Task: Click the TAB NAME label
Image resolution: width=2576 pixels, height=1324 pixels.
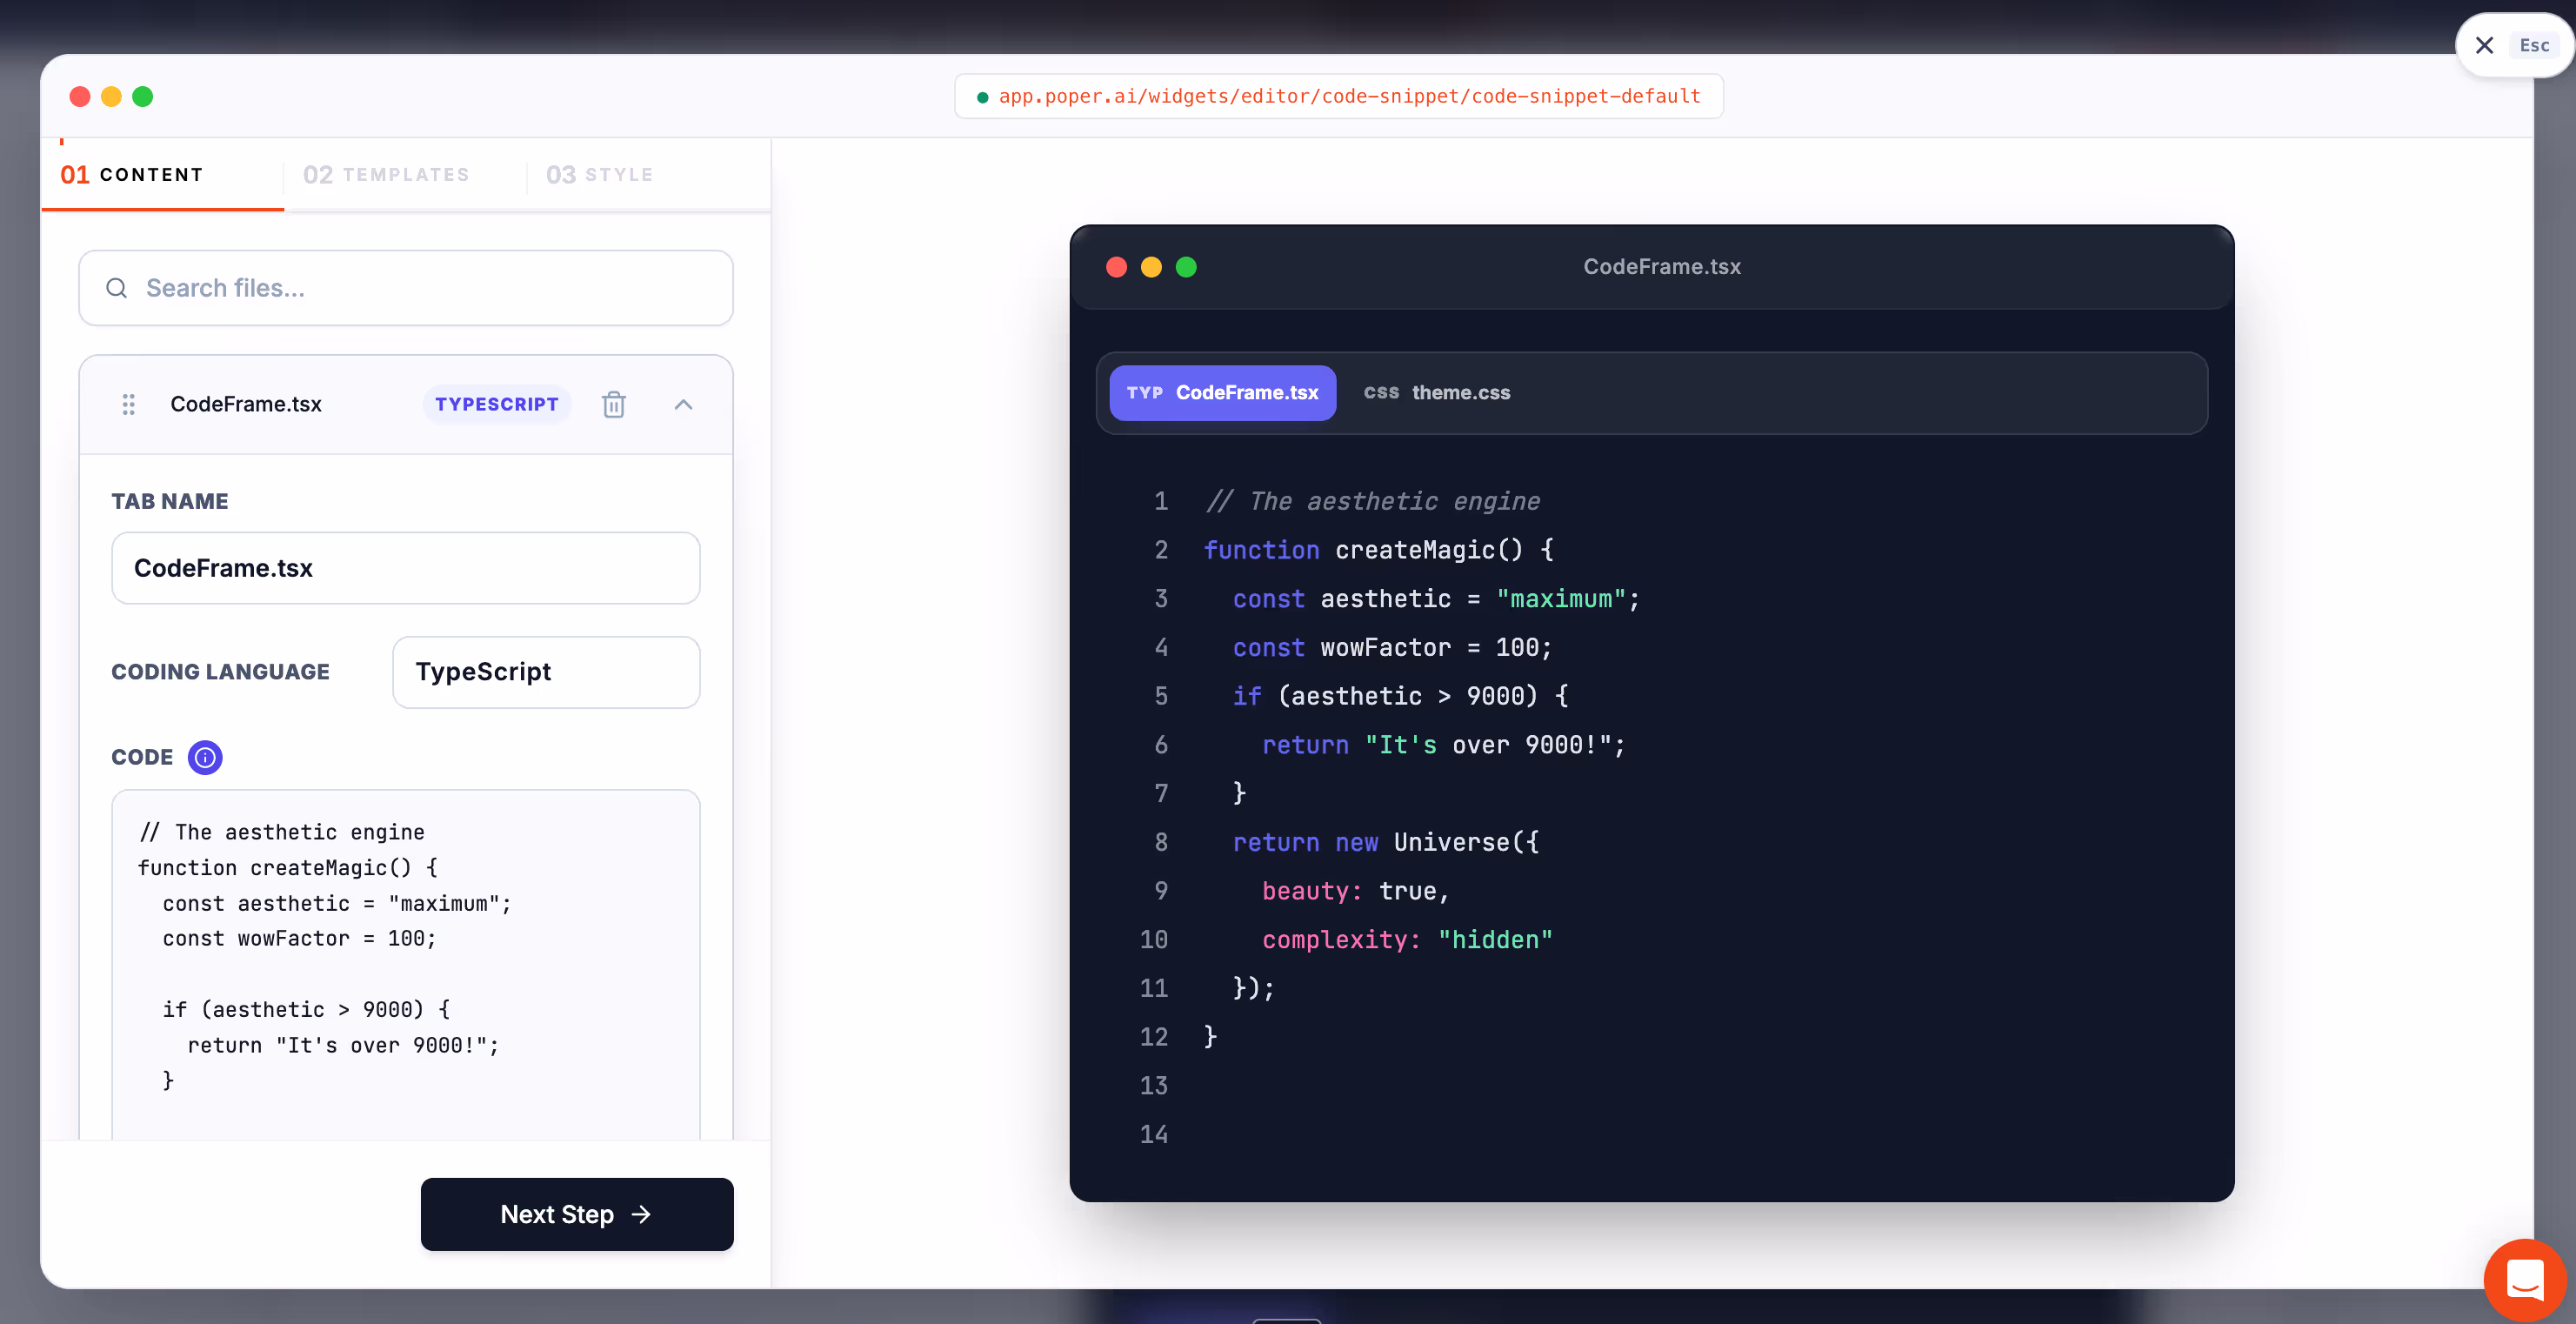Action: (170, 501)
